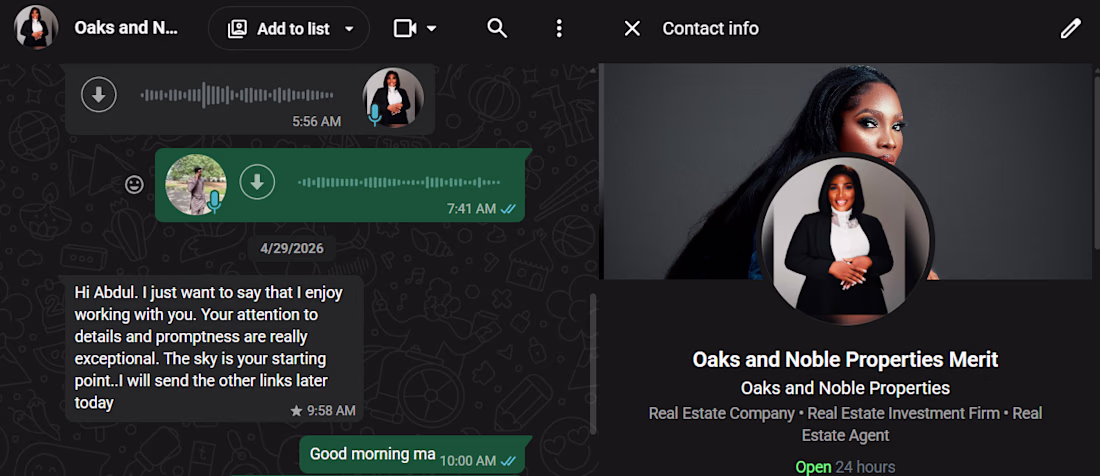1100x476 pixels.
Task: Close the Contact info panel
Action: point(632,28)
